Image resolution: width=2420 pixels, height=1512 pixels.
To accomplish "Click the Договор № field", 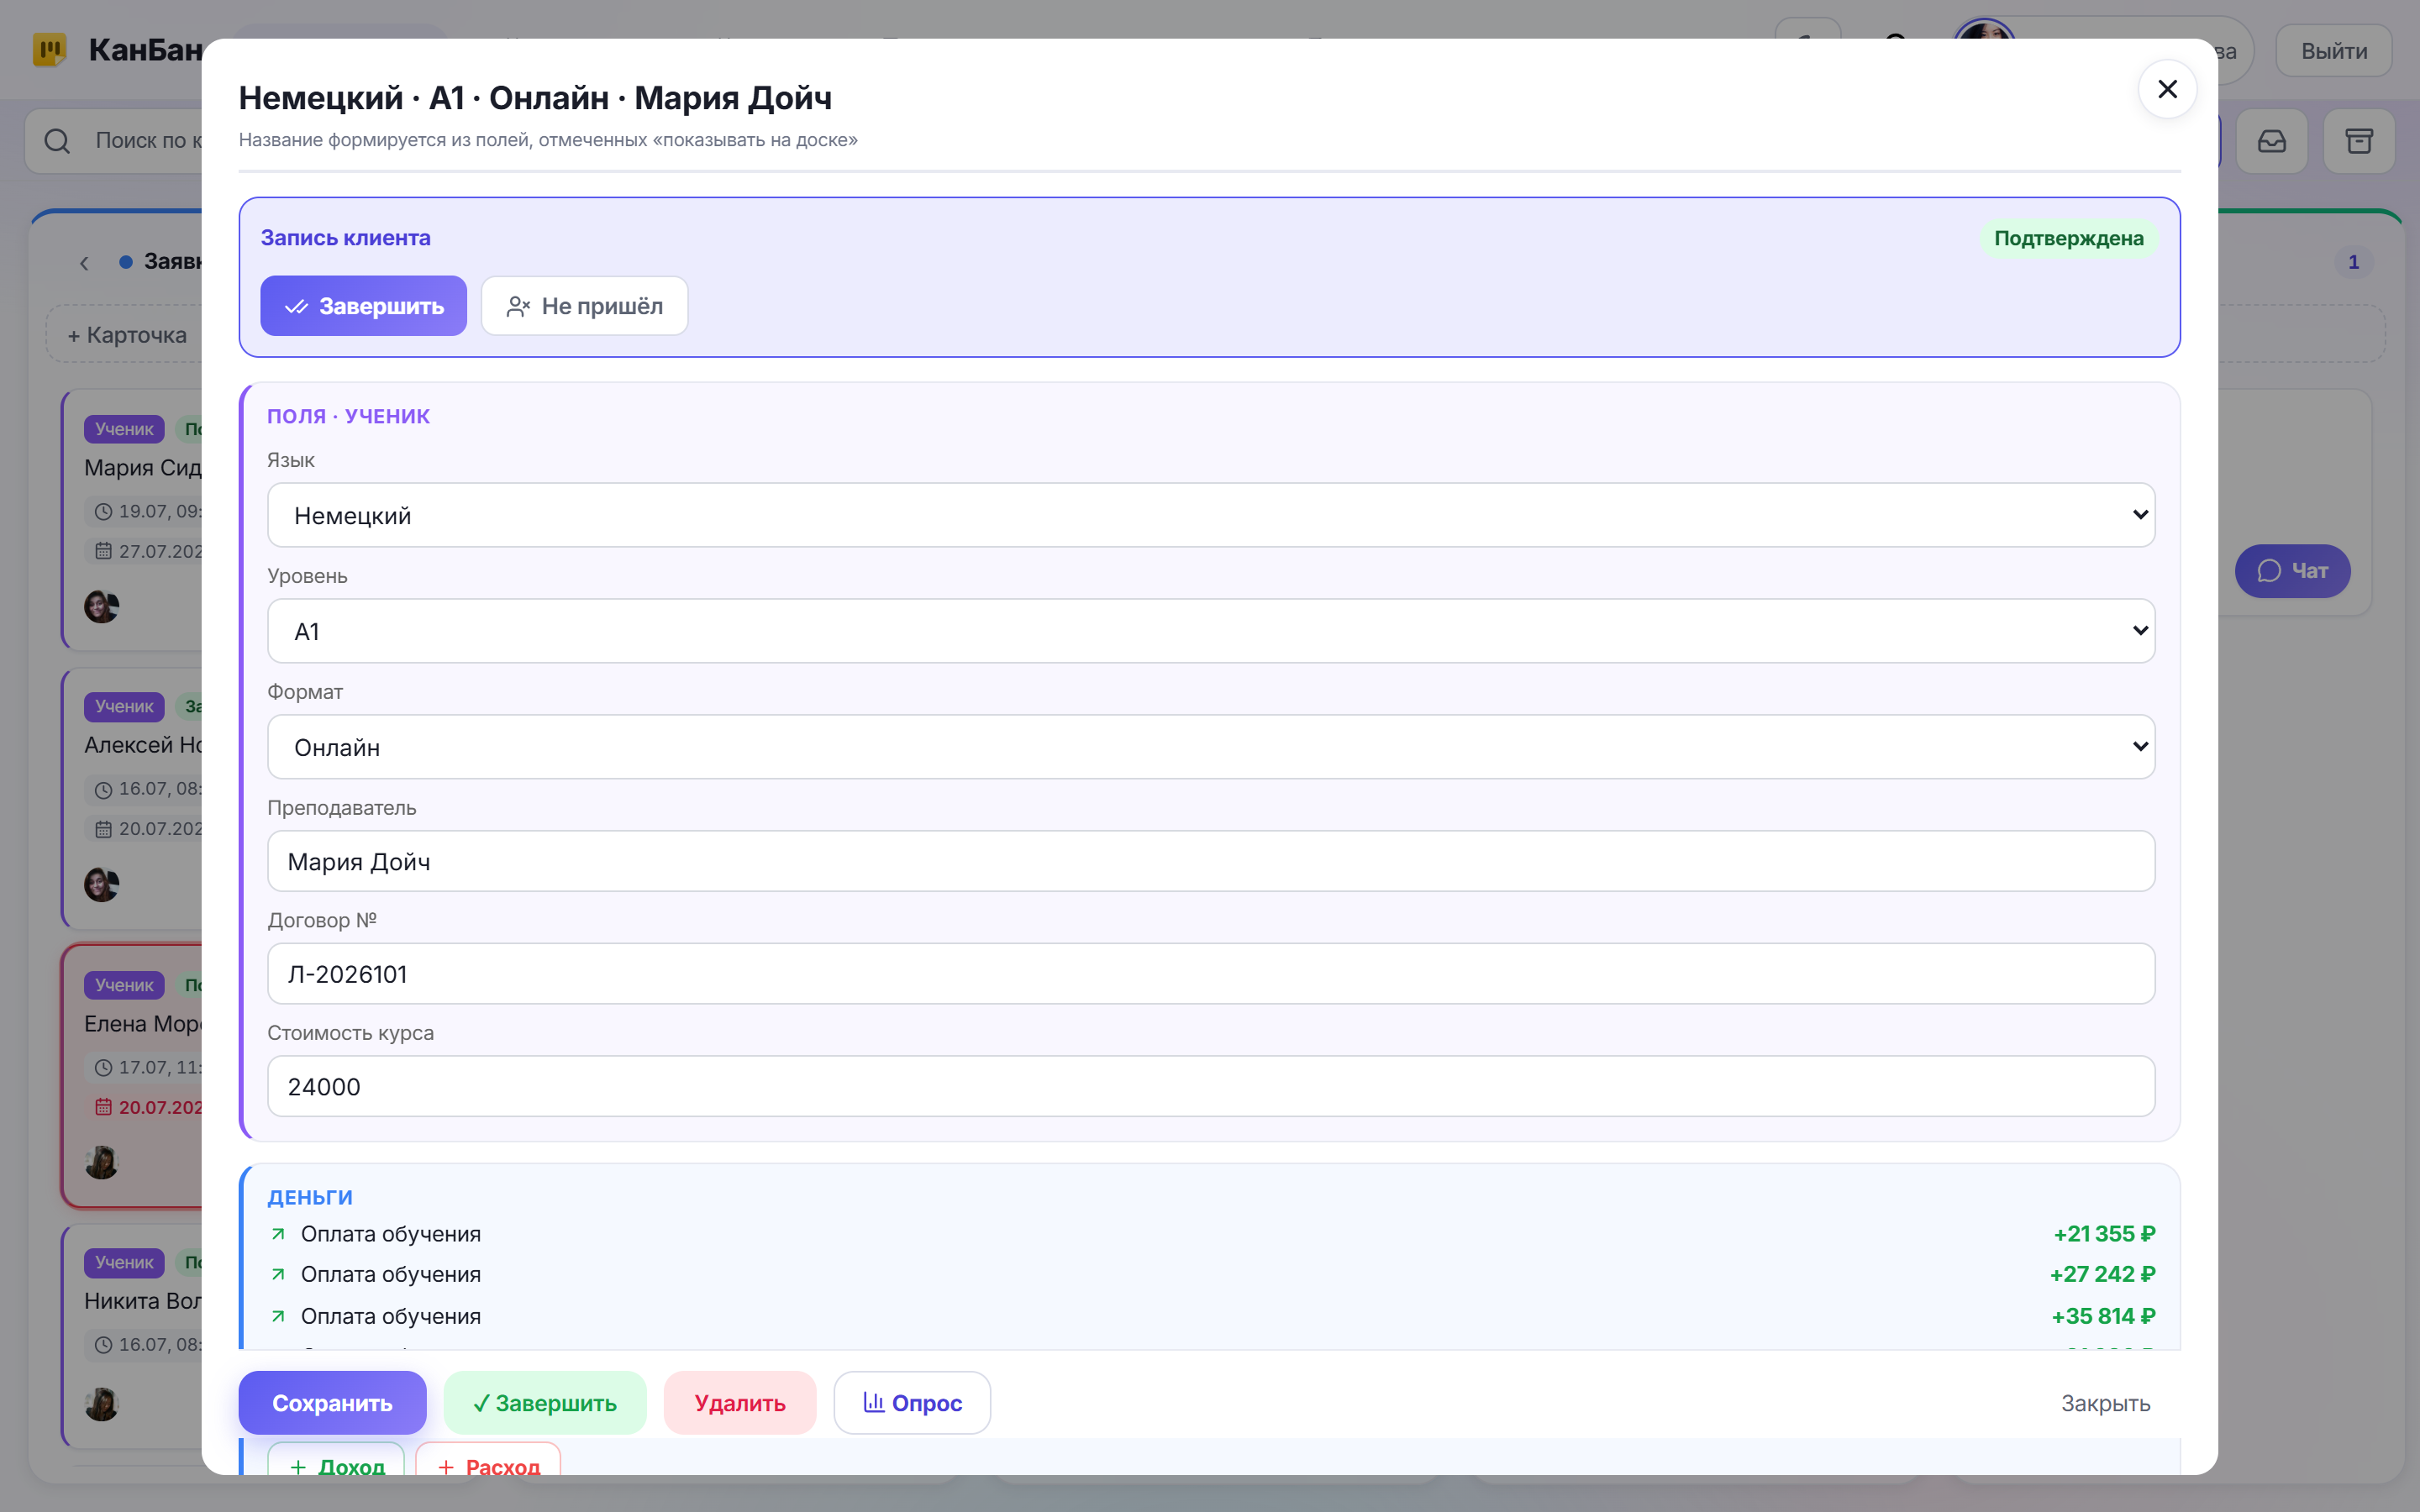I will point(1210,974).
